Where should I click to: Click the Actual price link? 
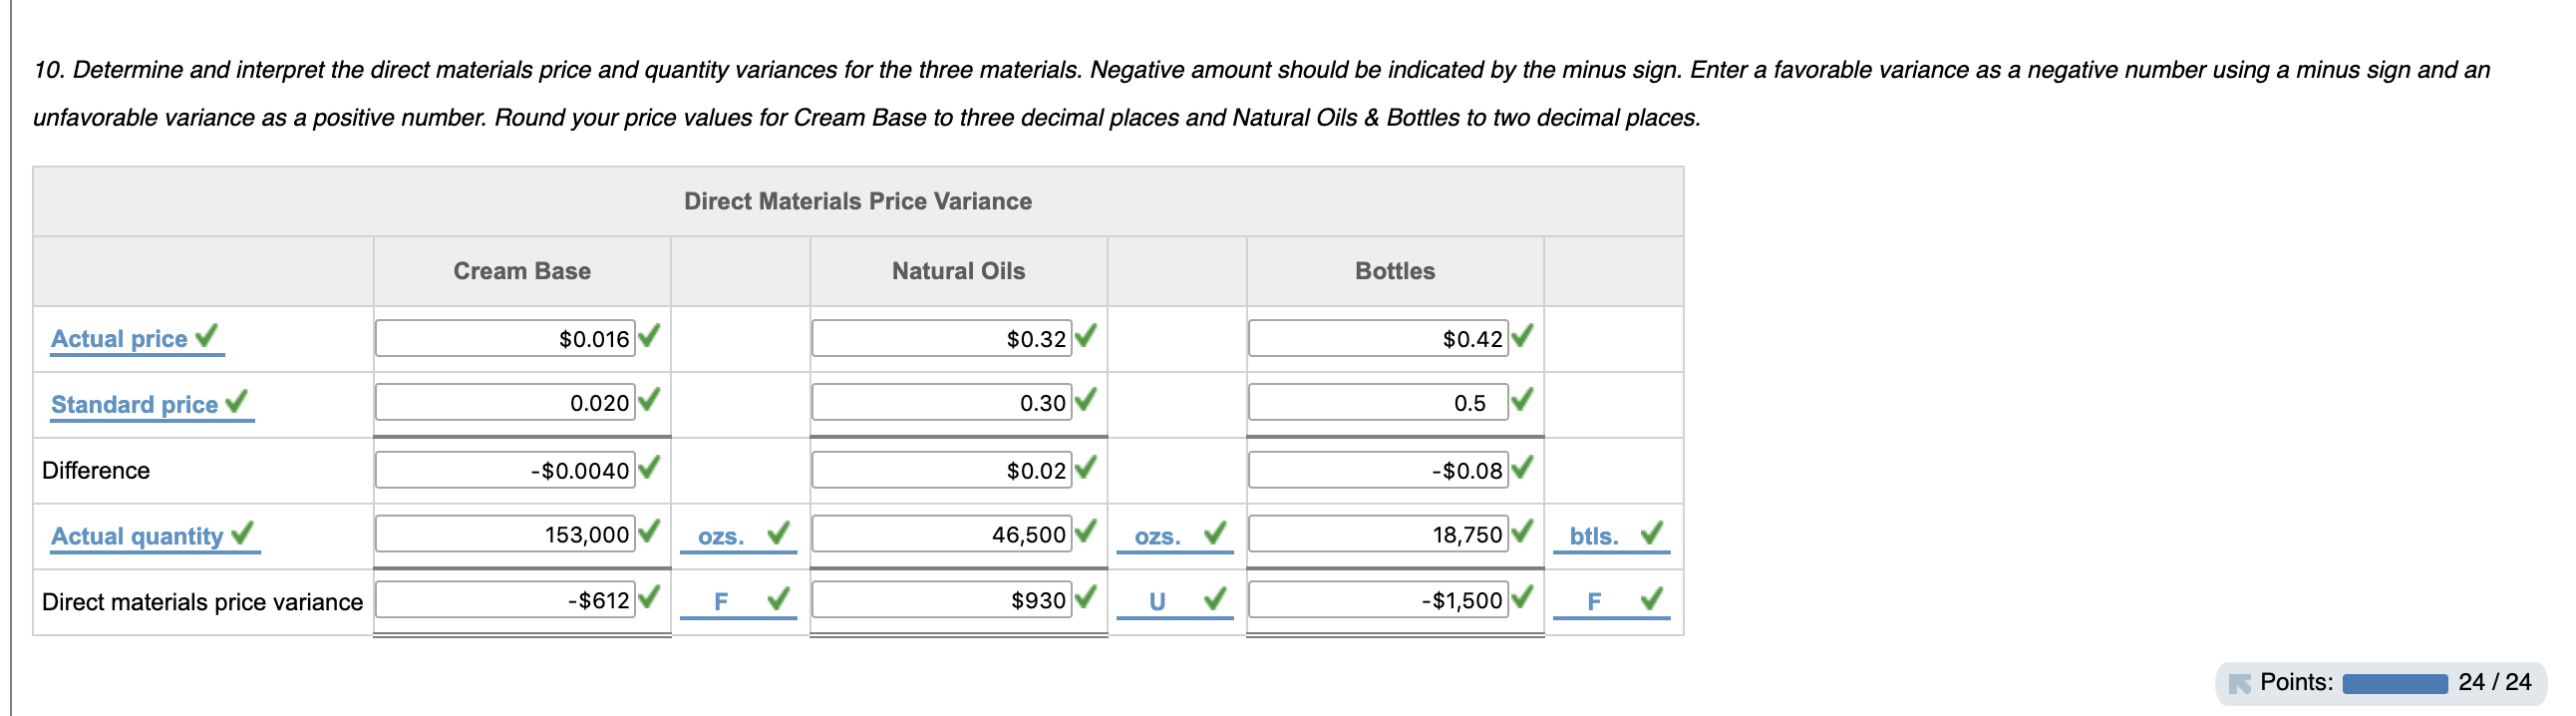click(119, 339)
